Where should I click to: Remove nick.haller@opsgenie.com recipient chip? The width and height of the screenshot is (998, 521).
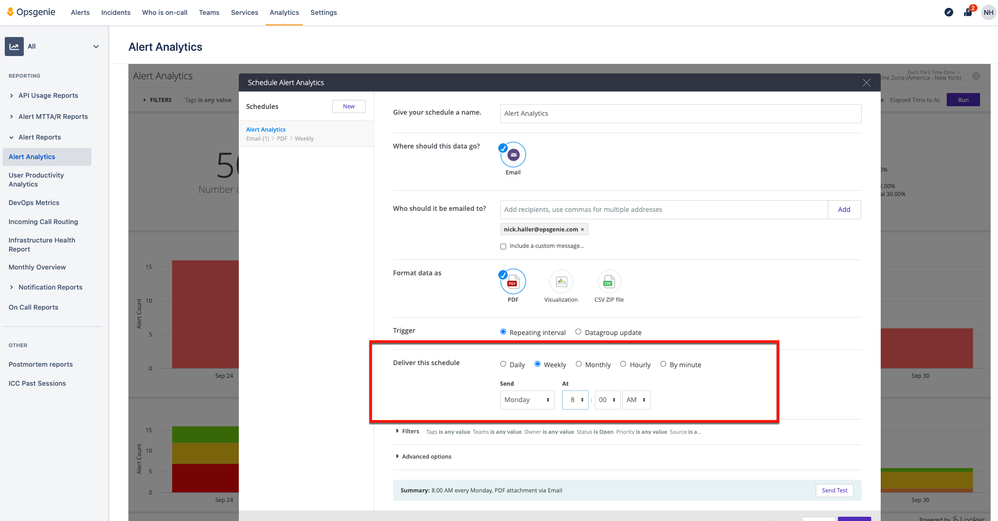(582, 230)
